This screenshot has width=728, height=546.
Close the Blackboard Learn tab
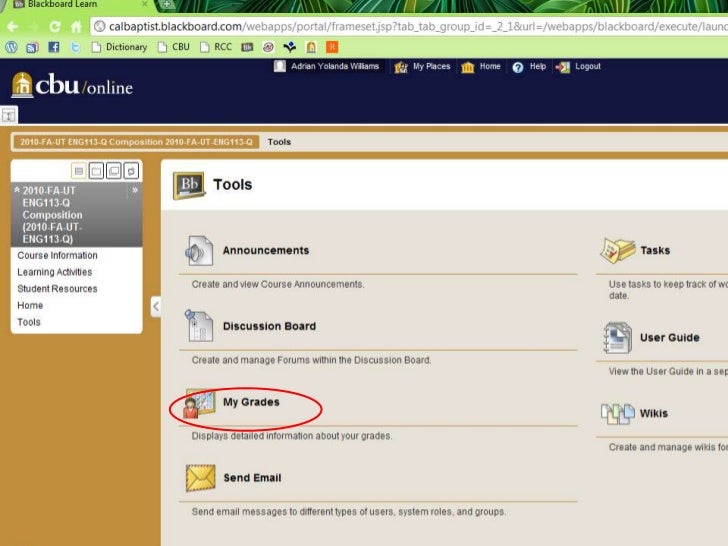[144, 4]
